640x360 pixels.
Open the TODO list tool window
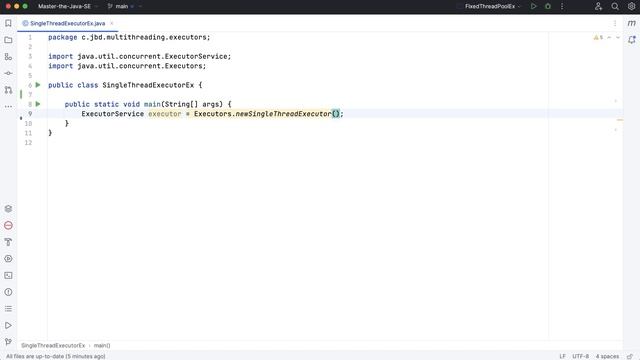8,309
